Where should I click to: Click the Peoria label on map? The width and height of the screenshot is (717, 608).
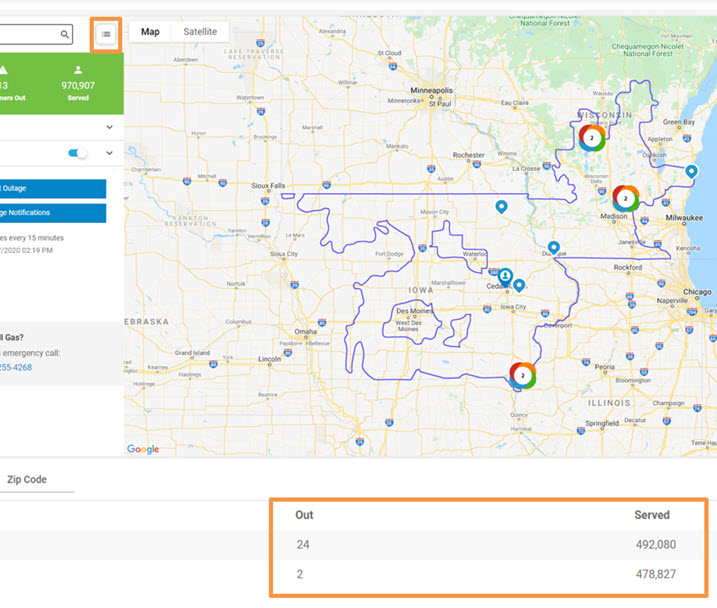605,367
